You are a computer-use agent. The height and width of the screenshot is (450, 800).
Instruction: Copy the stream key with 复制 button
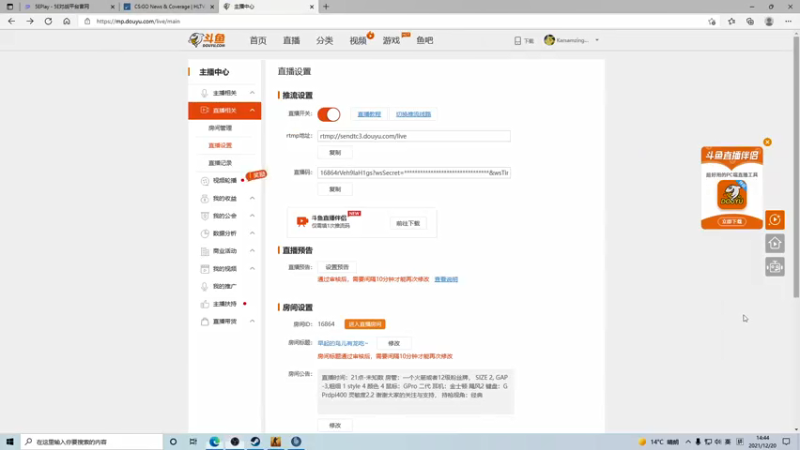click(335, 189)
